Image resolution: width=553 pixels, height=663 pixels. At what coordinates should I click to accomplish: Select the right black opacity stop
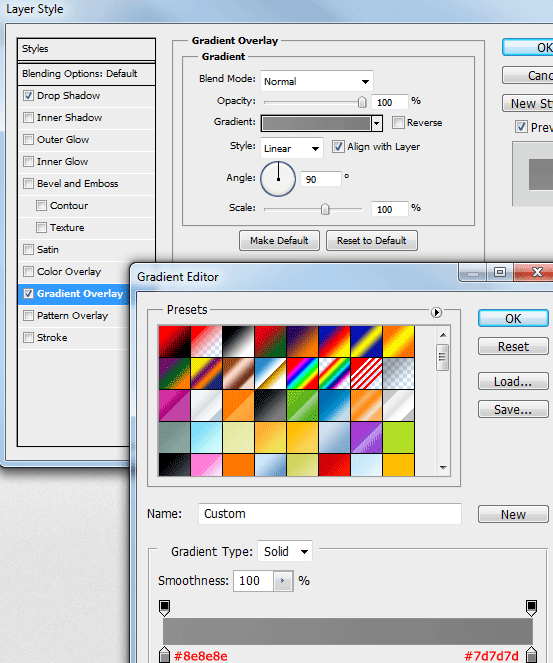531,608
